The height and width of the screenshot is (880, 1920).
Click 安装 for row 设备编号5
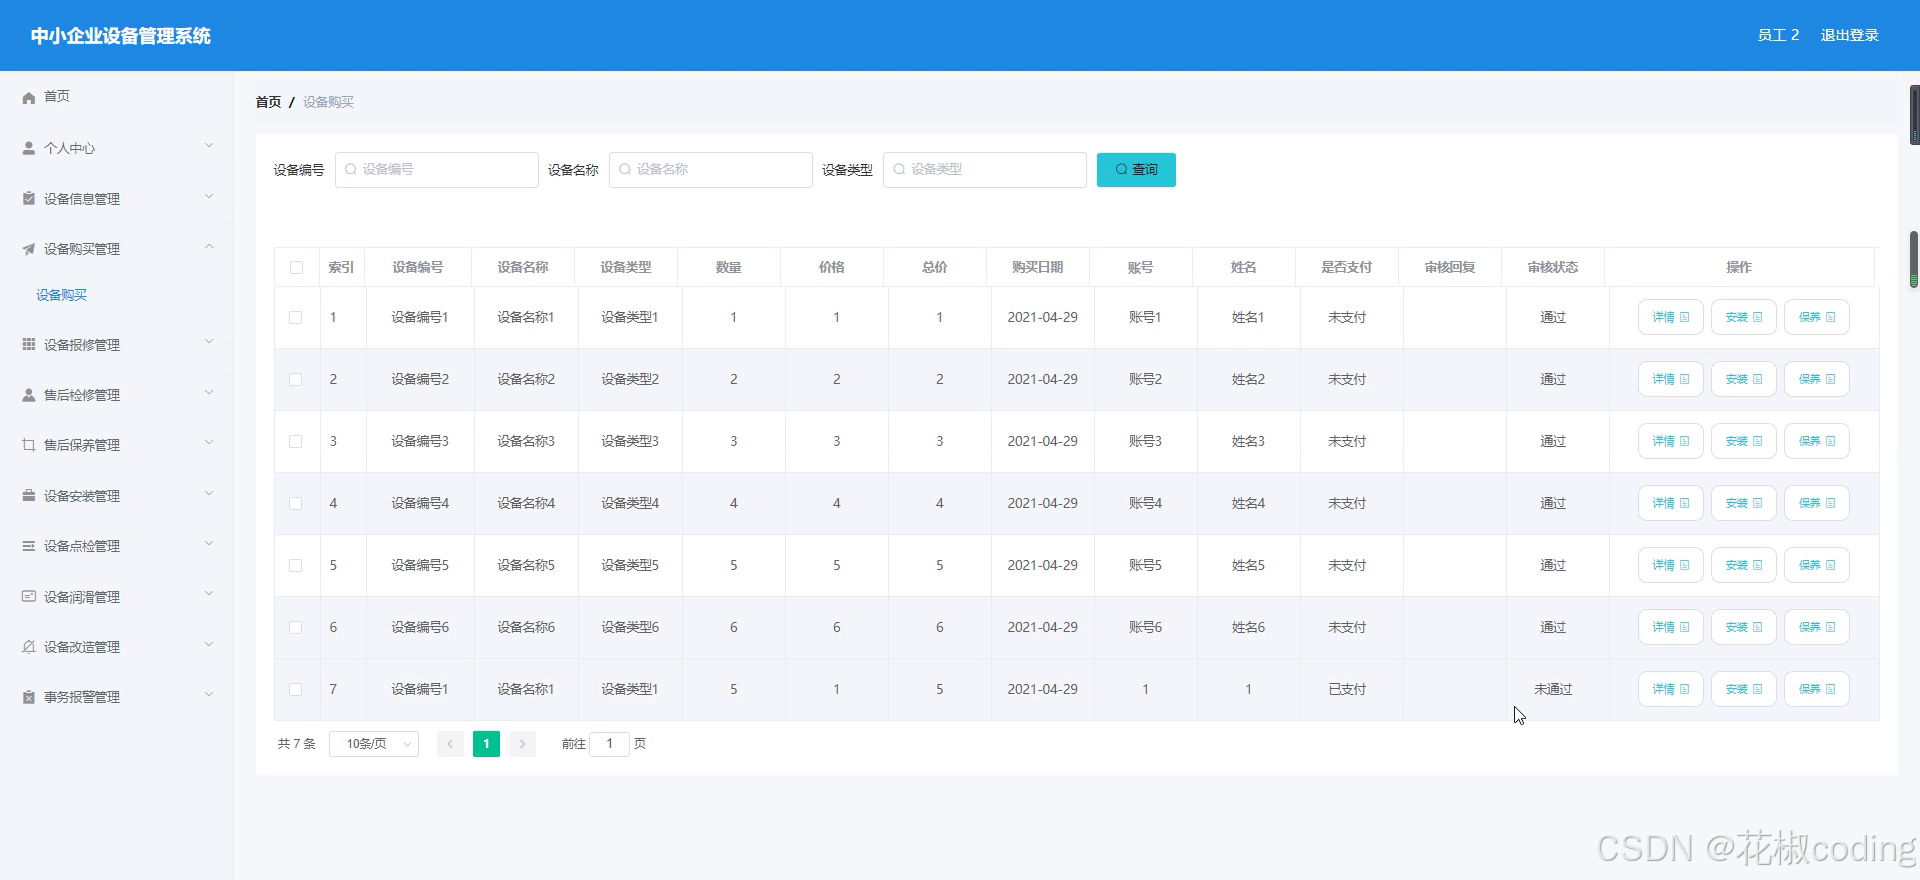pos(1744,565)
